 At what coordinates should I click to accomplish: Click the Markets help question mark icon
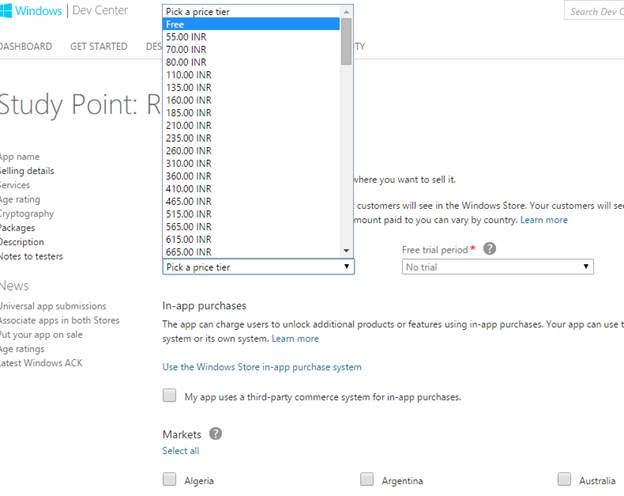click(215, 434)
